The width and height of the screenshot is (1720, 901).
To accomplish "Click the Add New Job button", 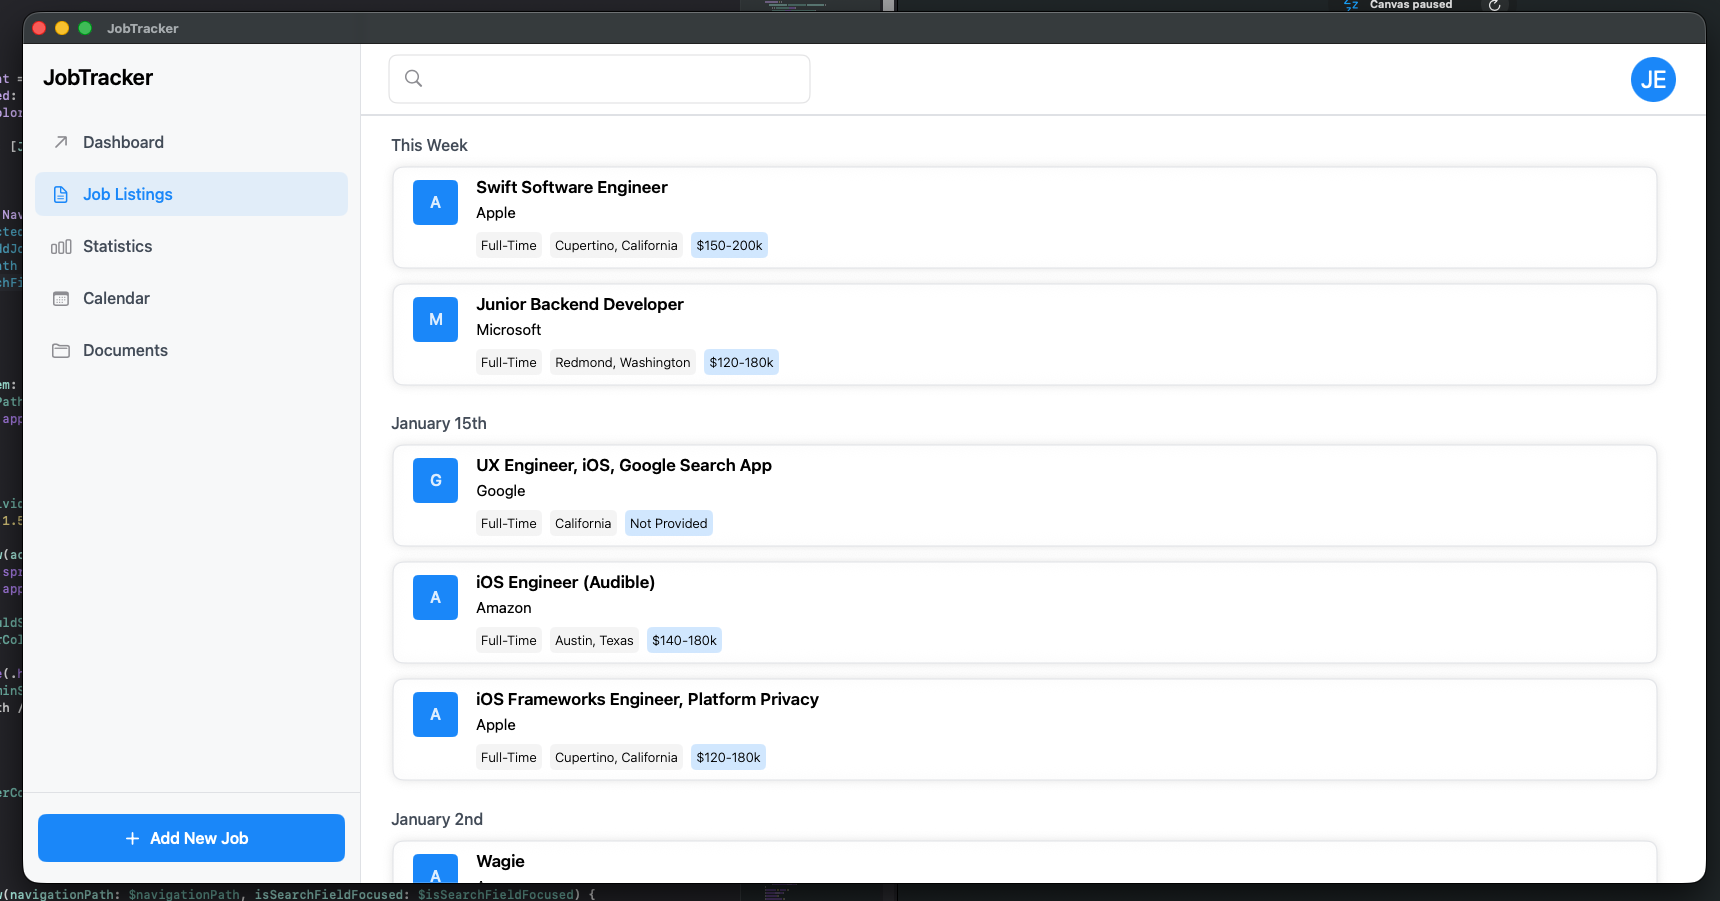I will click(191, 838).
